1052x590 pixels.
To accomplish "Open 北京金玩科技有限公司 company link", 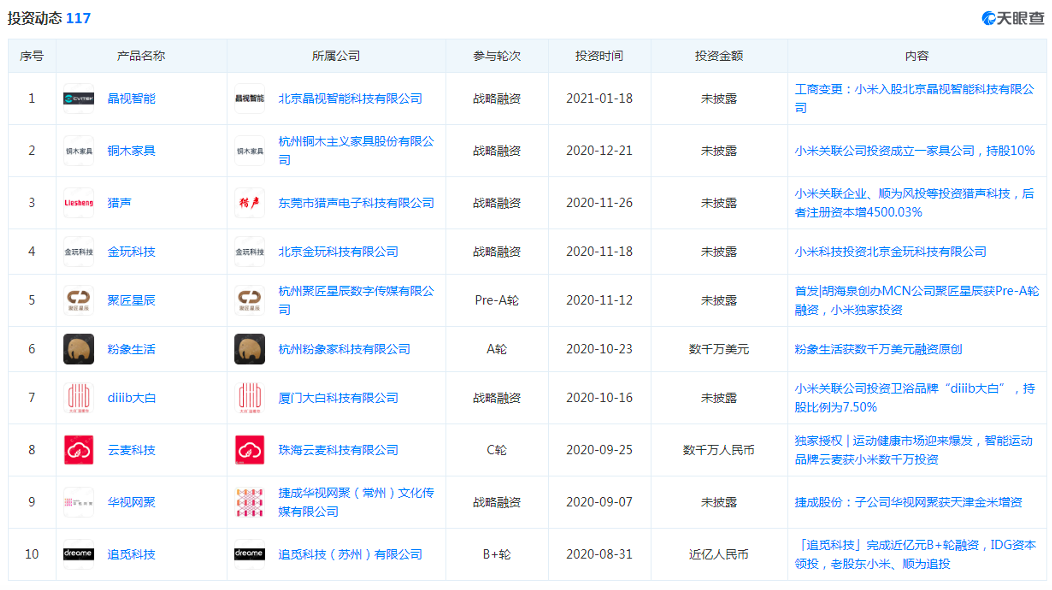I will click(338, 252).
